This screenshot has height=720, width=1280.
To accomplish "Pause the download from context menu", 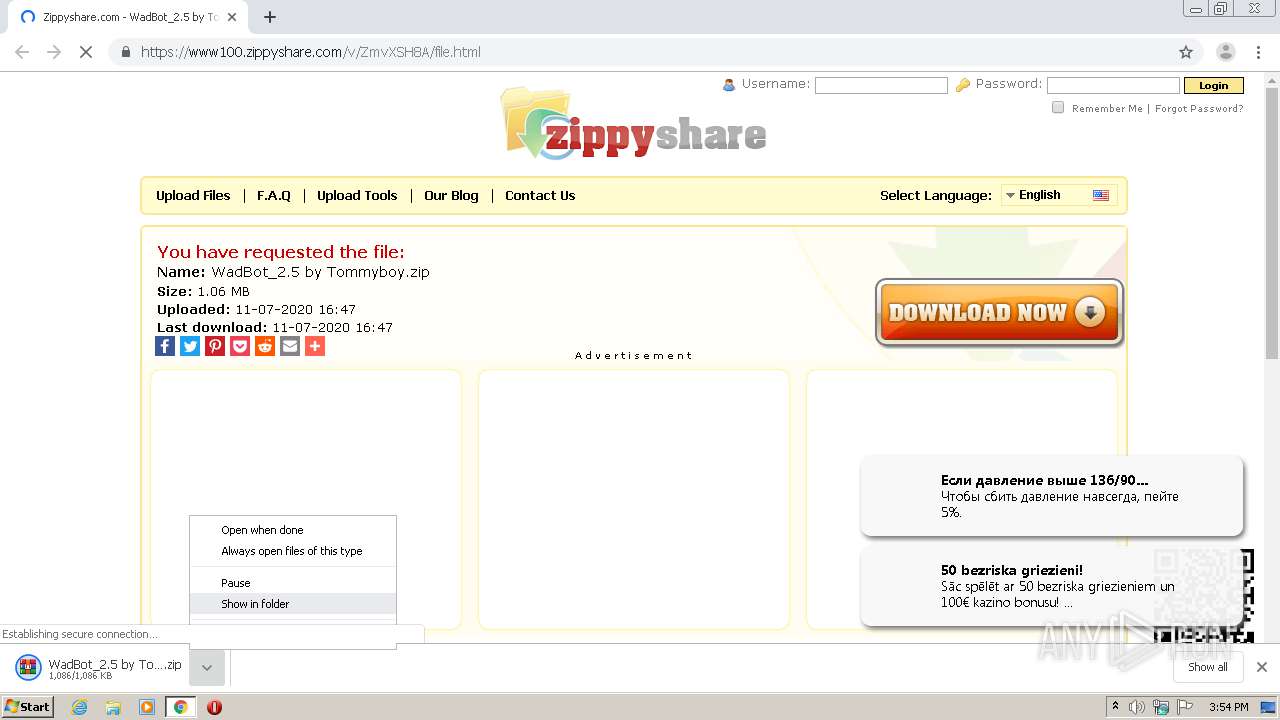I will coord(236,583).
